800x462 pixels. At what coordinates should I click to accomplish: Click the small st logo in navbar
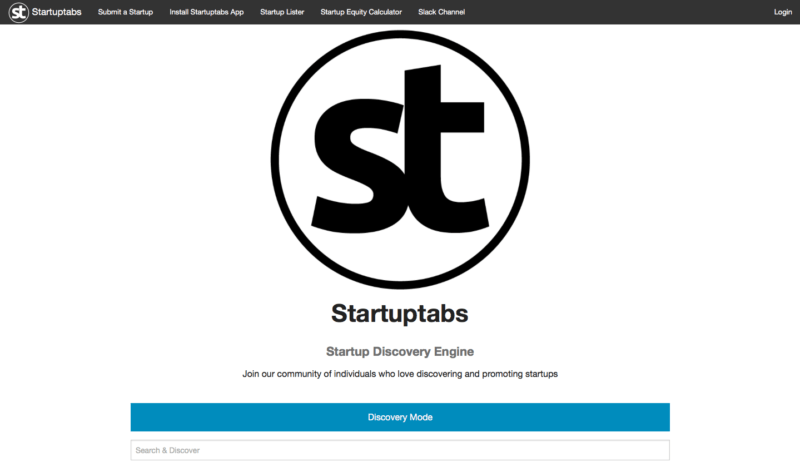tap(18, 12)
